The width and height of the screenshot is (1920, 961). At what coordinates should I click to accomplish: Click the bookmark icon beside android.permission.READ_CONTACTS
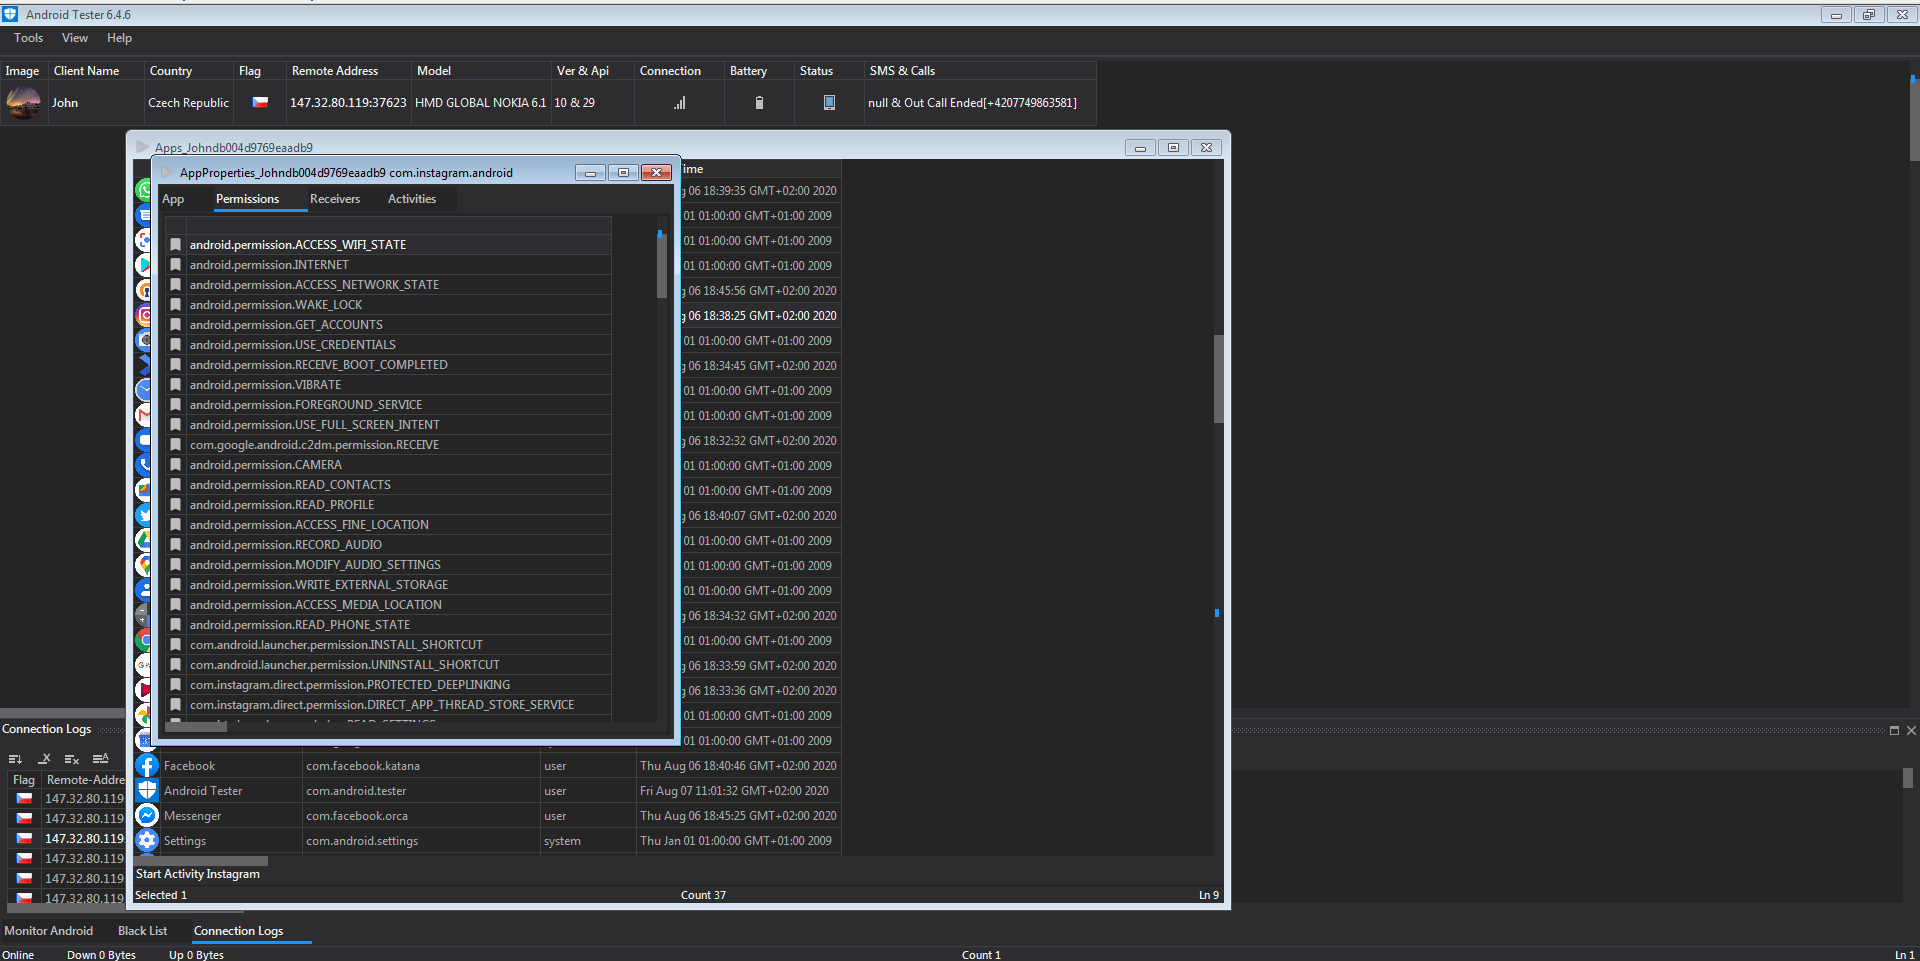[x=176, y=485]
